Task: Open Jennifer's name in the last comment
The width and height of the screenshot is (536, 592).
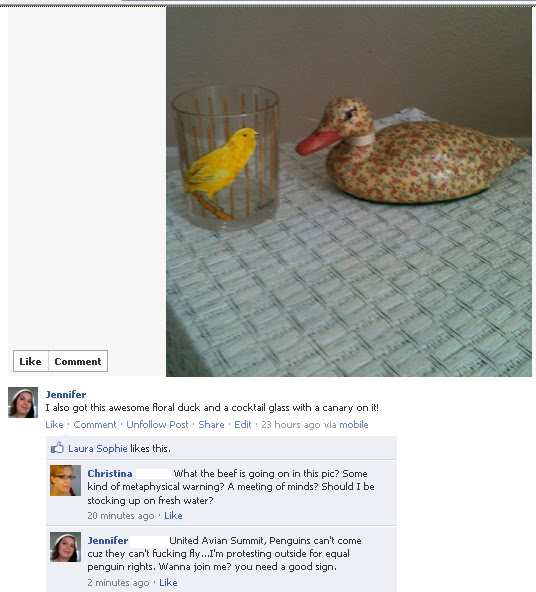Action: [108, 541]
